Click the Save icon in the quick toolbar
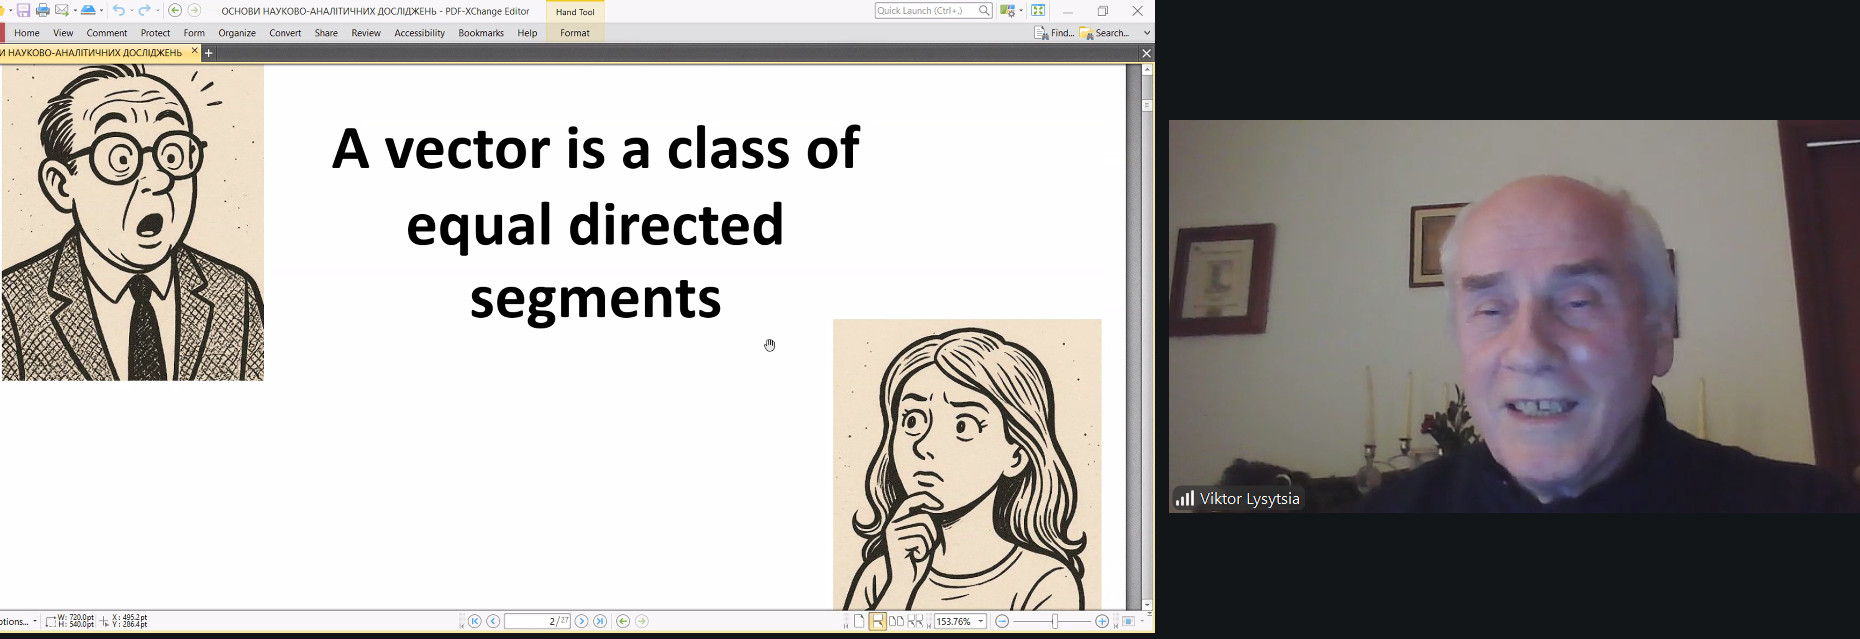 coord(23,11)
